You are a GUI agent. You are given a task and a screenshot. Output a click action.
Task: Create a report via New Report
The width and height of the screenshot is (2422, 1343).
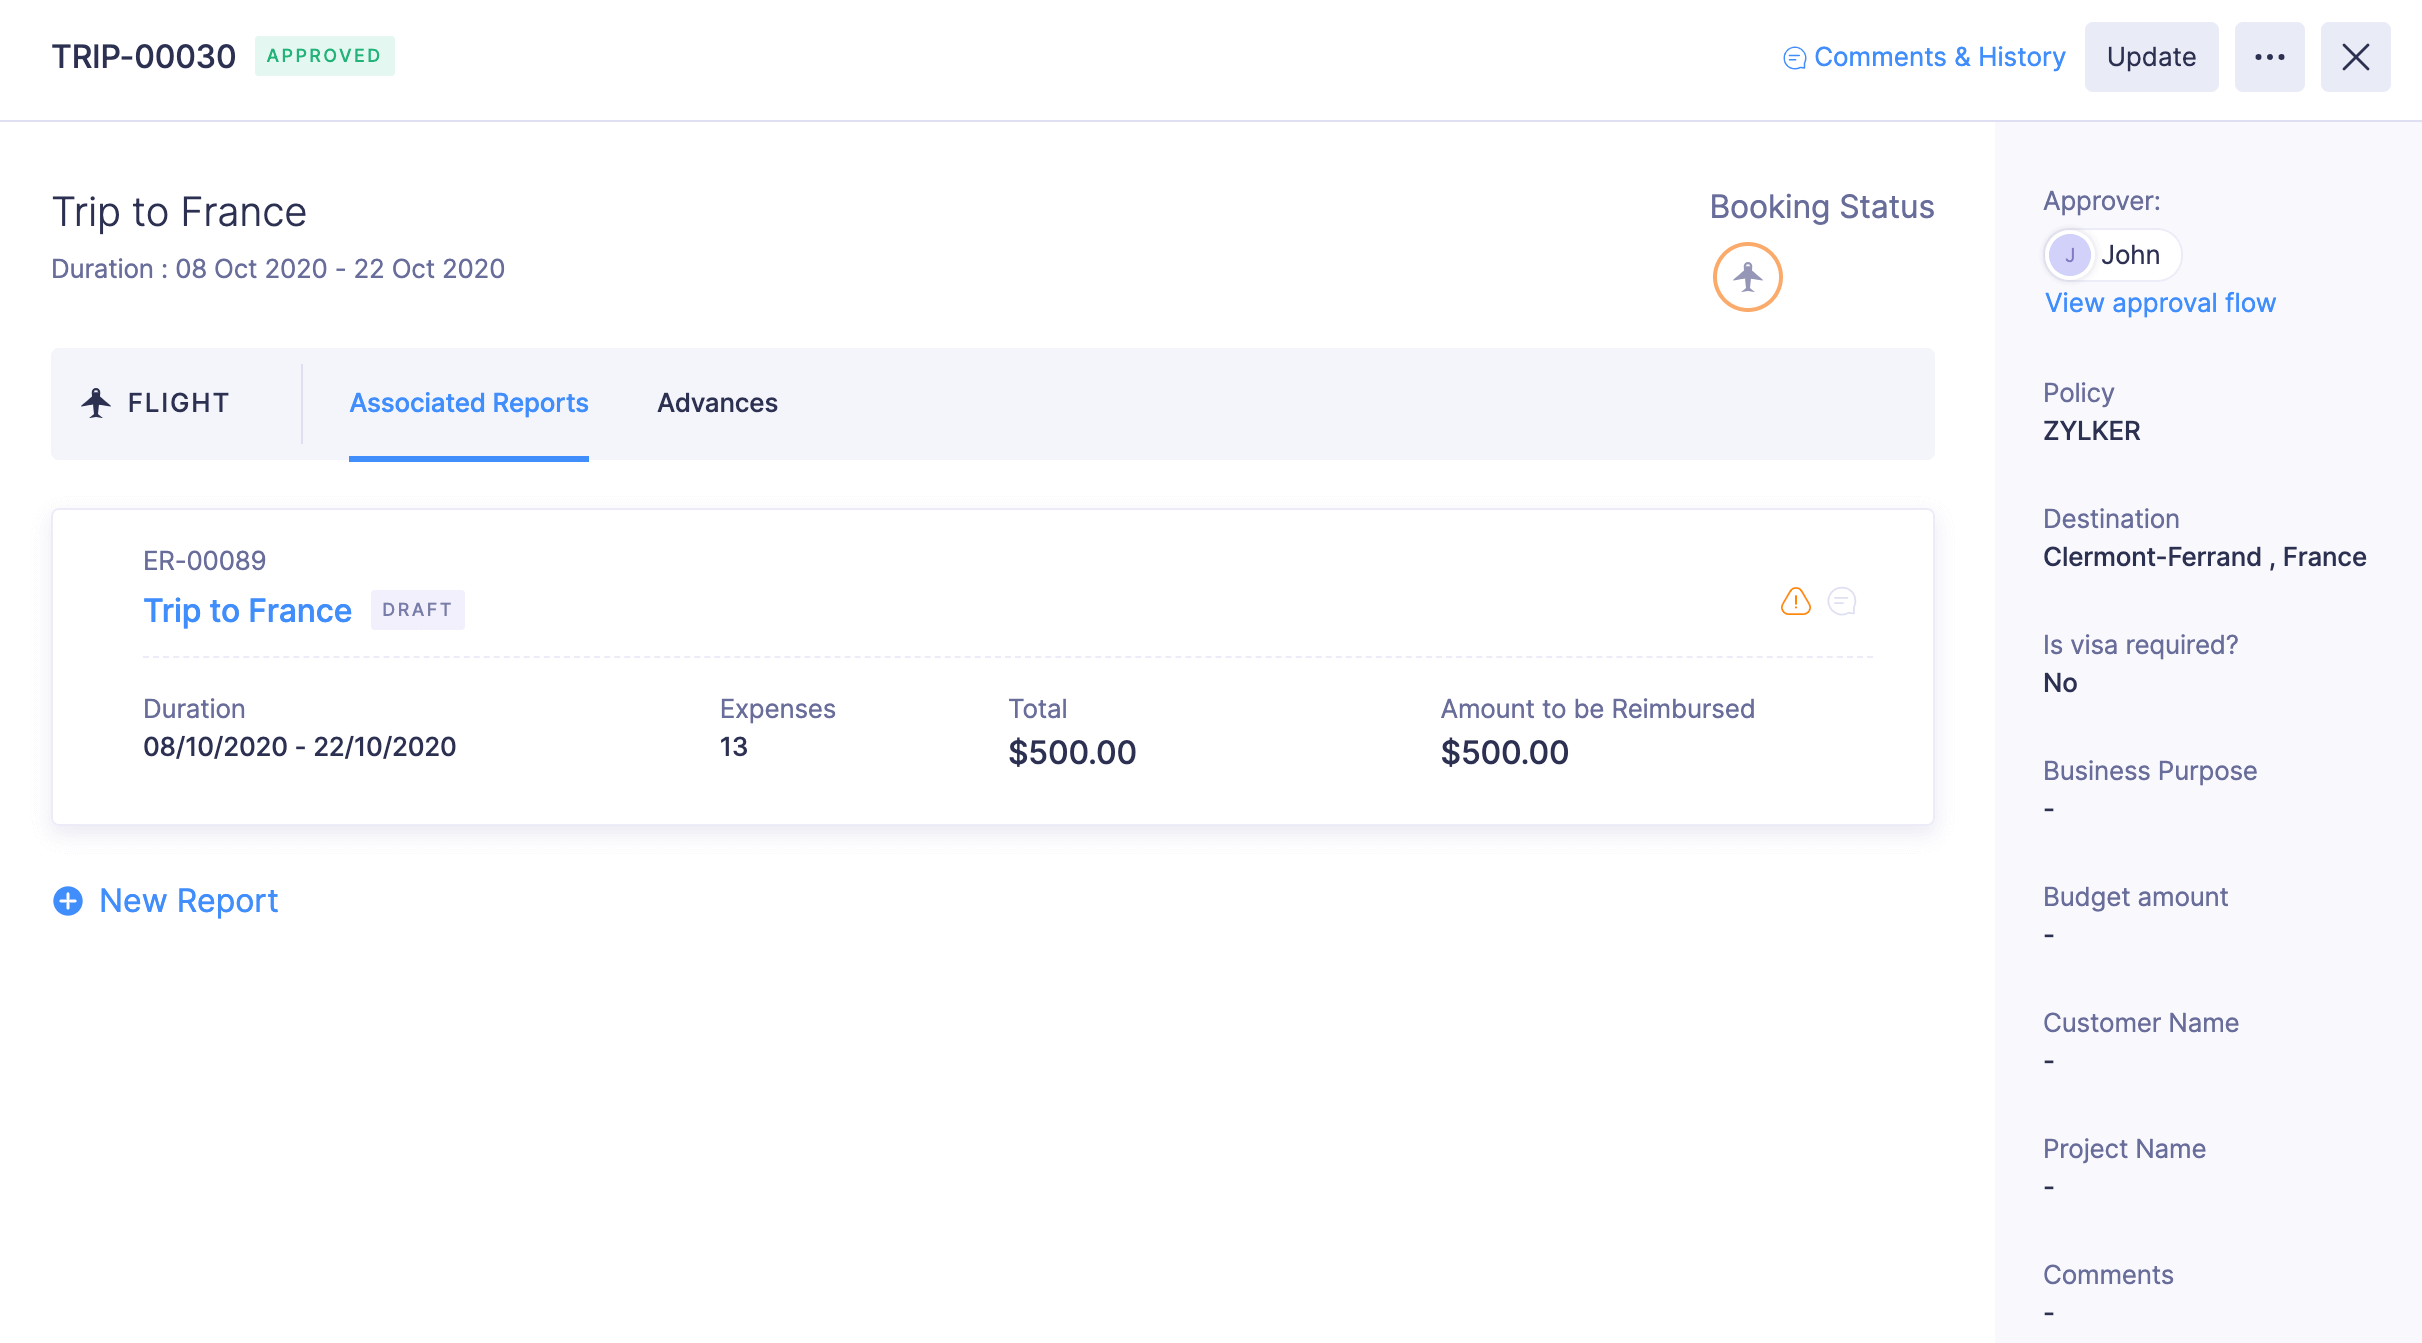tap(188, 901)
